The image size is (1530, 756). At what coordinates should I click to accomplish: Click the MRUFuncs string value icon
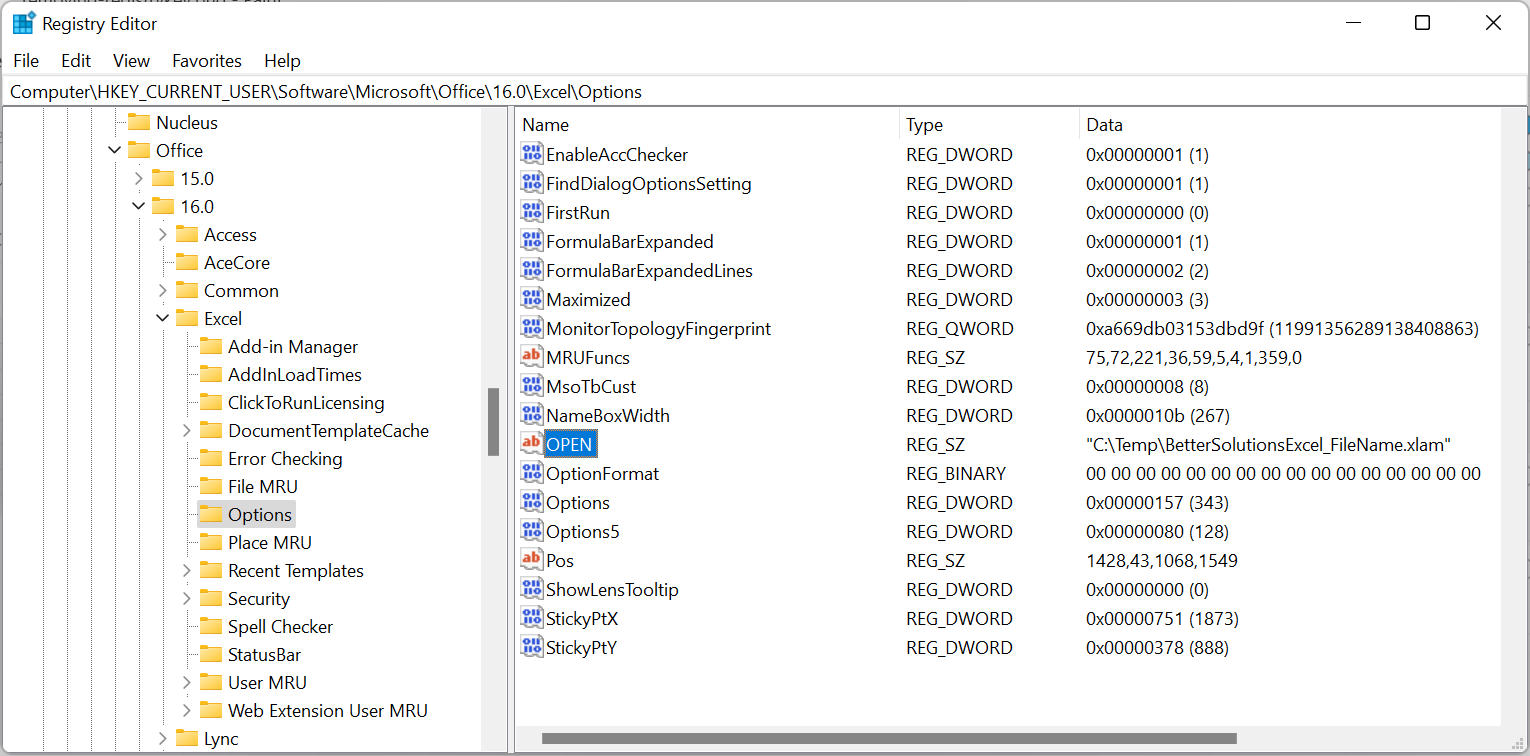[x=532, y=357]
